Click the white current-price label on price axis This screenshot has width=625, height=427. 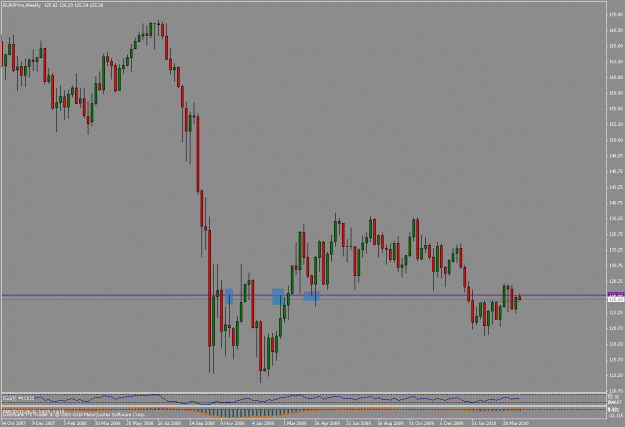[615, 299]
